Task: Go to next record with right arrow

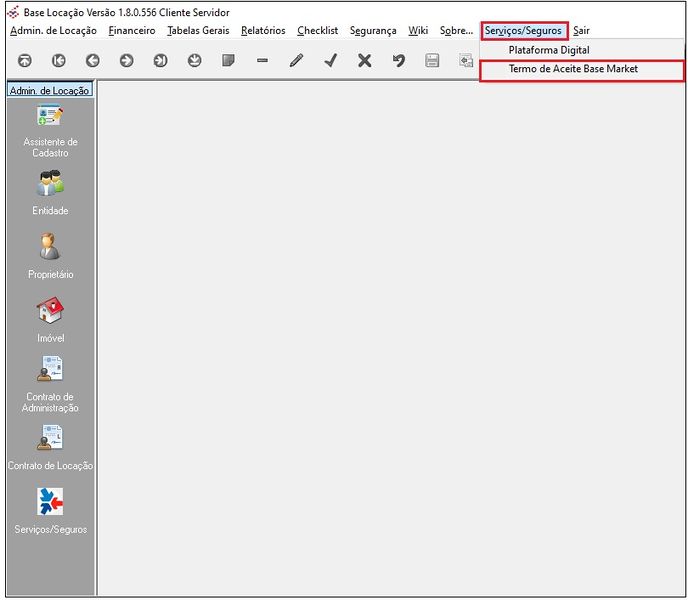Action: 126,61
